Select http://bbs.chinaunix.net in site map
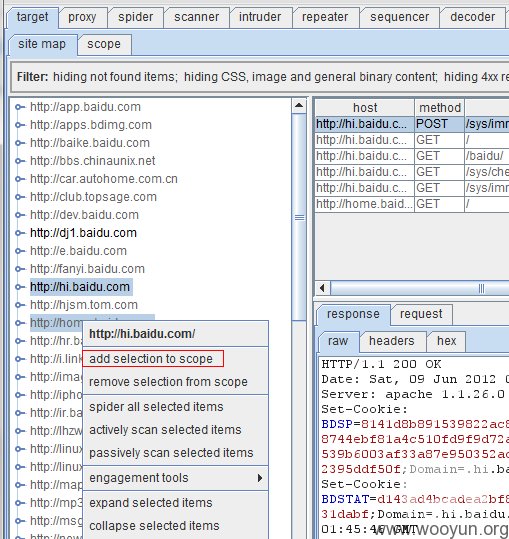Viewport: 509px width, 539px height. (x=93, y=161)
